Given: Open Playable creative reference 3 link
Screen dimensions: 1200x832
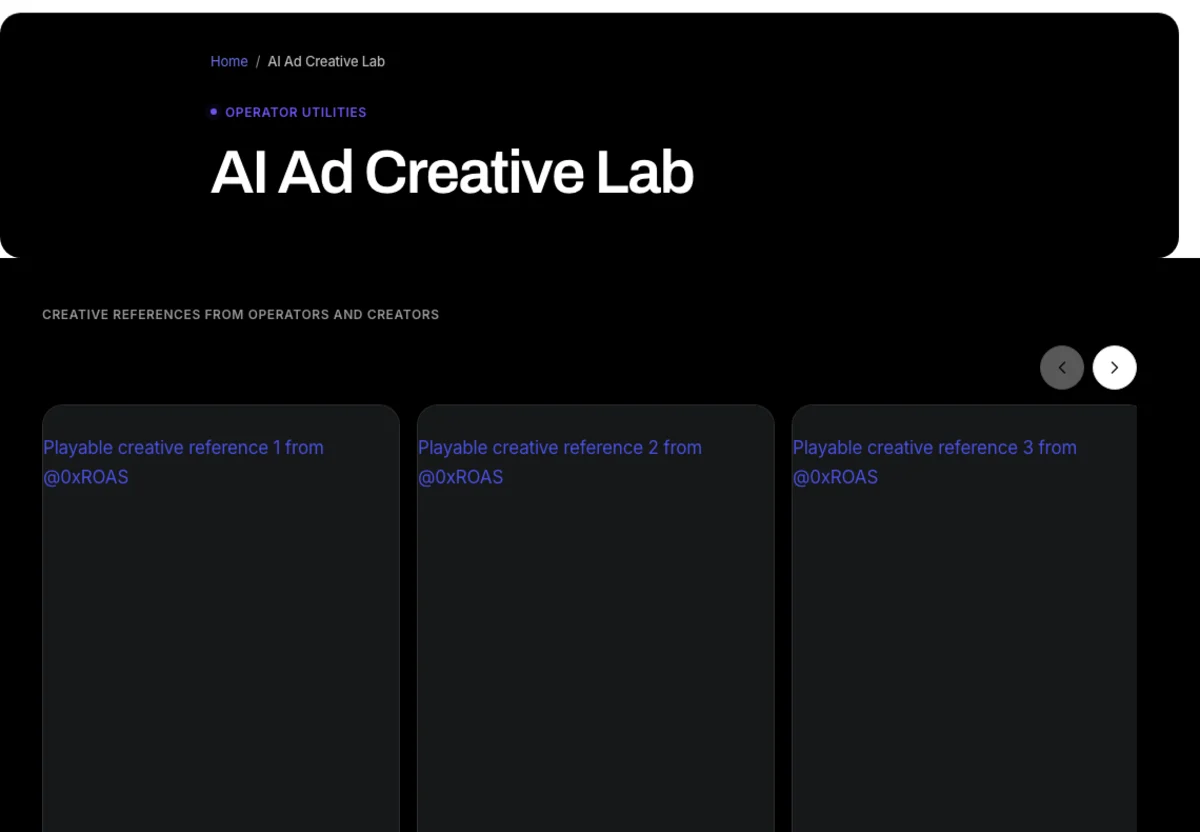Looking at the screenshot, I should point(935,462).
